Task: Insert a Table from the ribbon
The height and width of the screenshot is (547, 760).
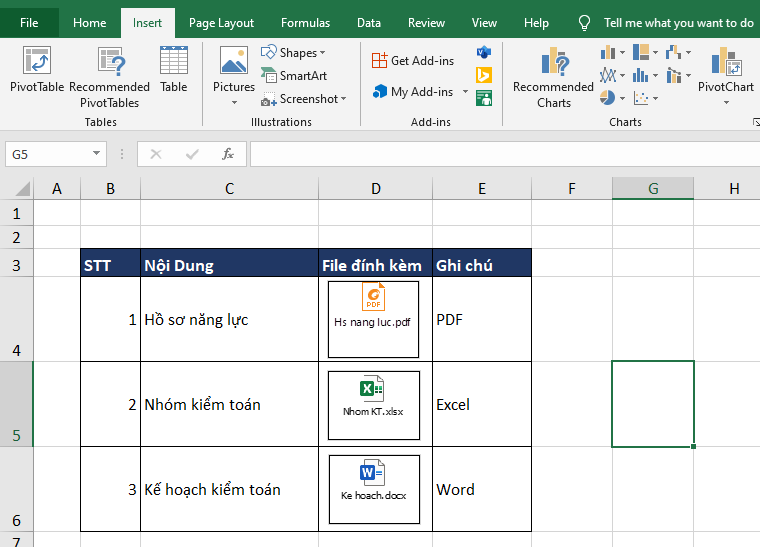Action: click(174, 62)
